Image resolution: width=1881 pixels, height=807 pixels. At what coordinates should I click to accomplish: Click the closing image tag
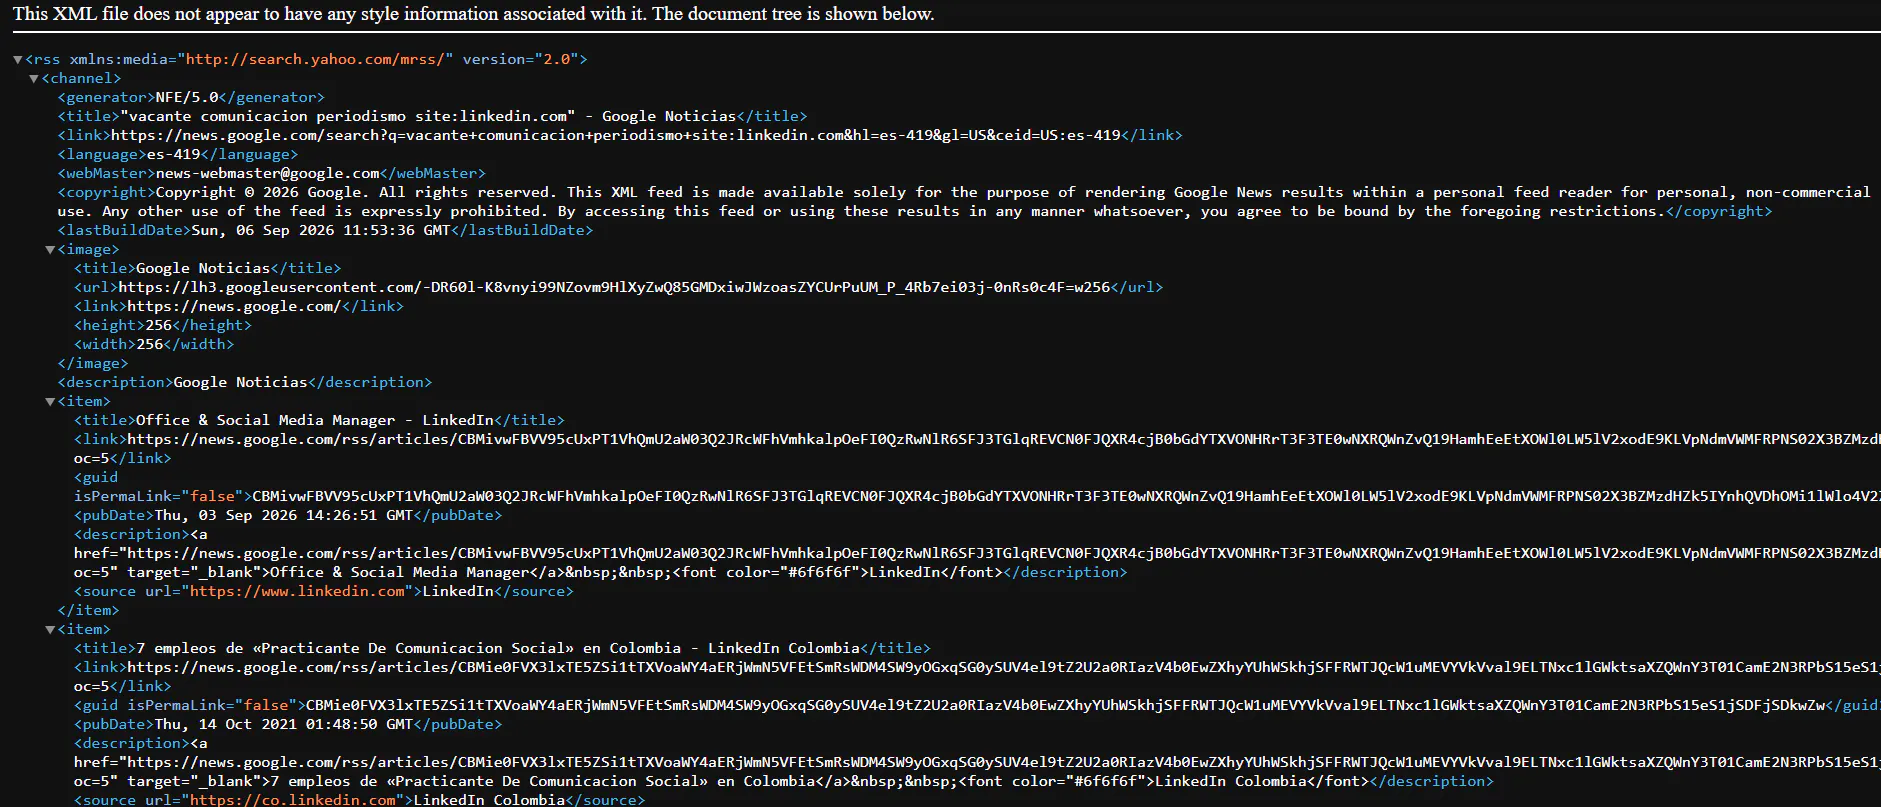93,364
